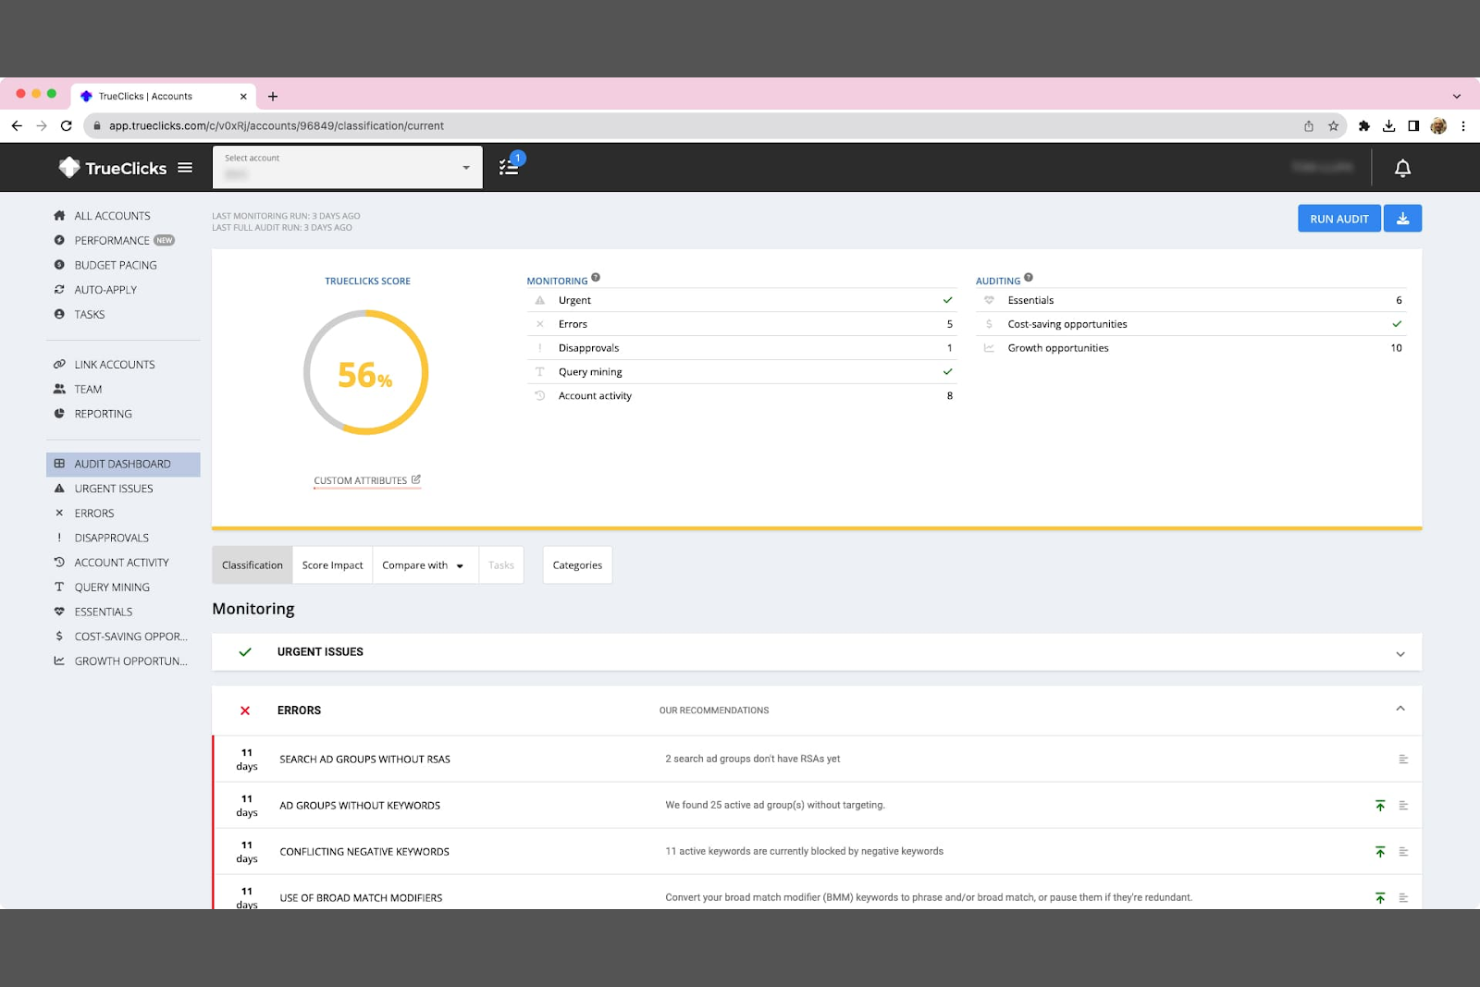Click the Run Audit button
Screen dimensions: 1480x987
(x=1339, y=218)
